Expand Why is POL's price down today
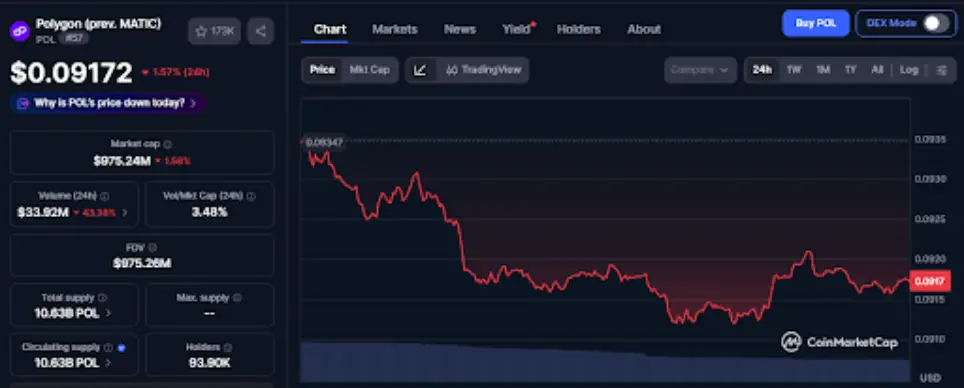The width and height of the screenshot is (964, 388). [108, 103]
